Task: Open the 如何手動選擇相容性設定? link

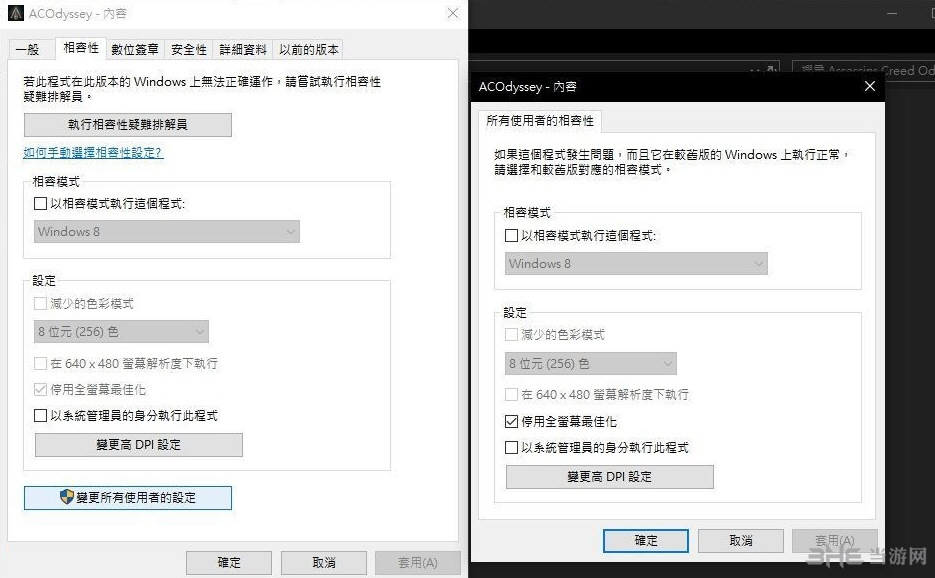Action: [x=93, y=153]
